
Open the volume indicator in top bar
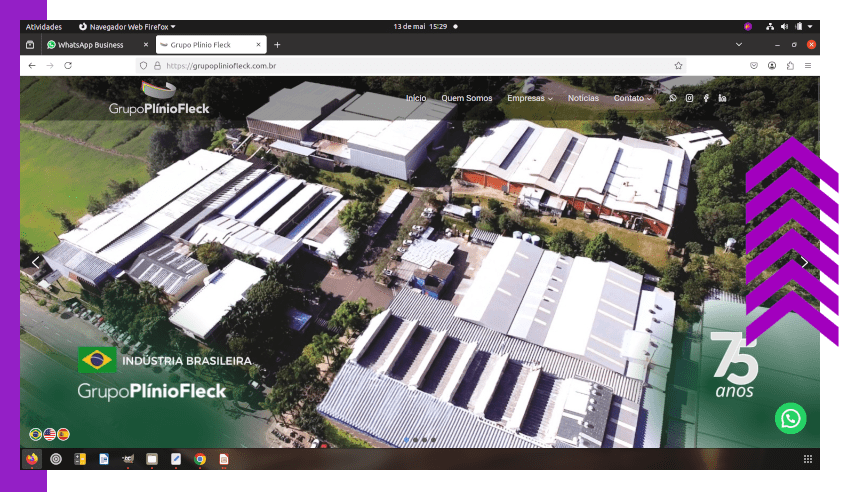click(784, 26)
